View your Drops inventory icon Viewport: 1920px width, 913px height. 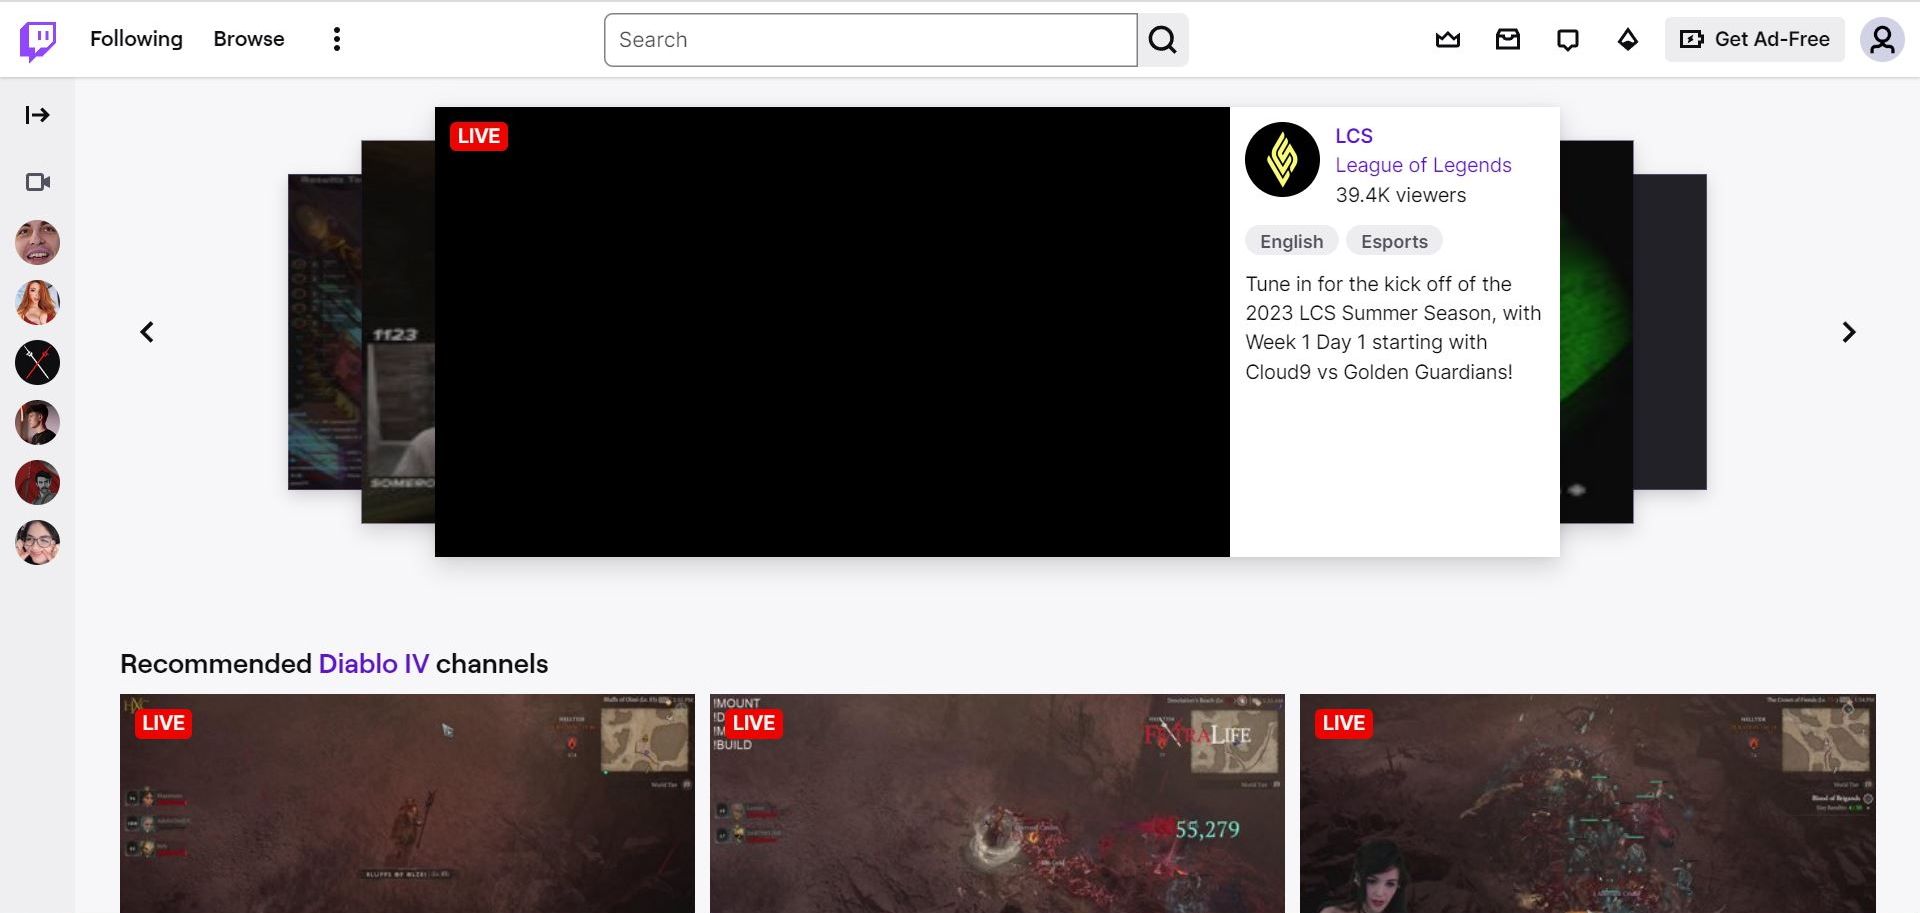(1627, 39)
